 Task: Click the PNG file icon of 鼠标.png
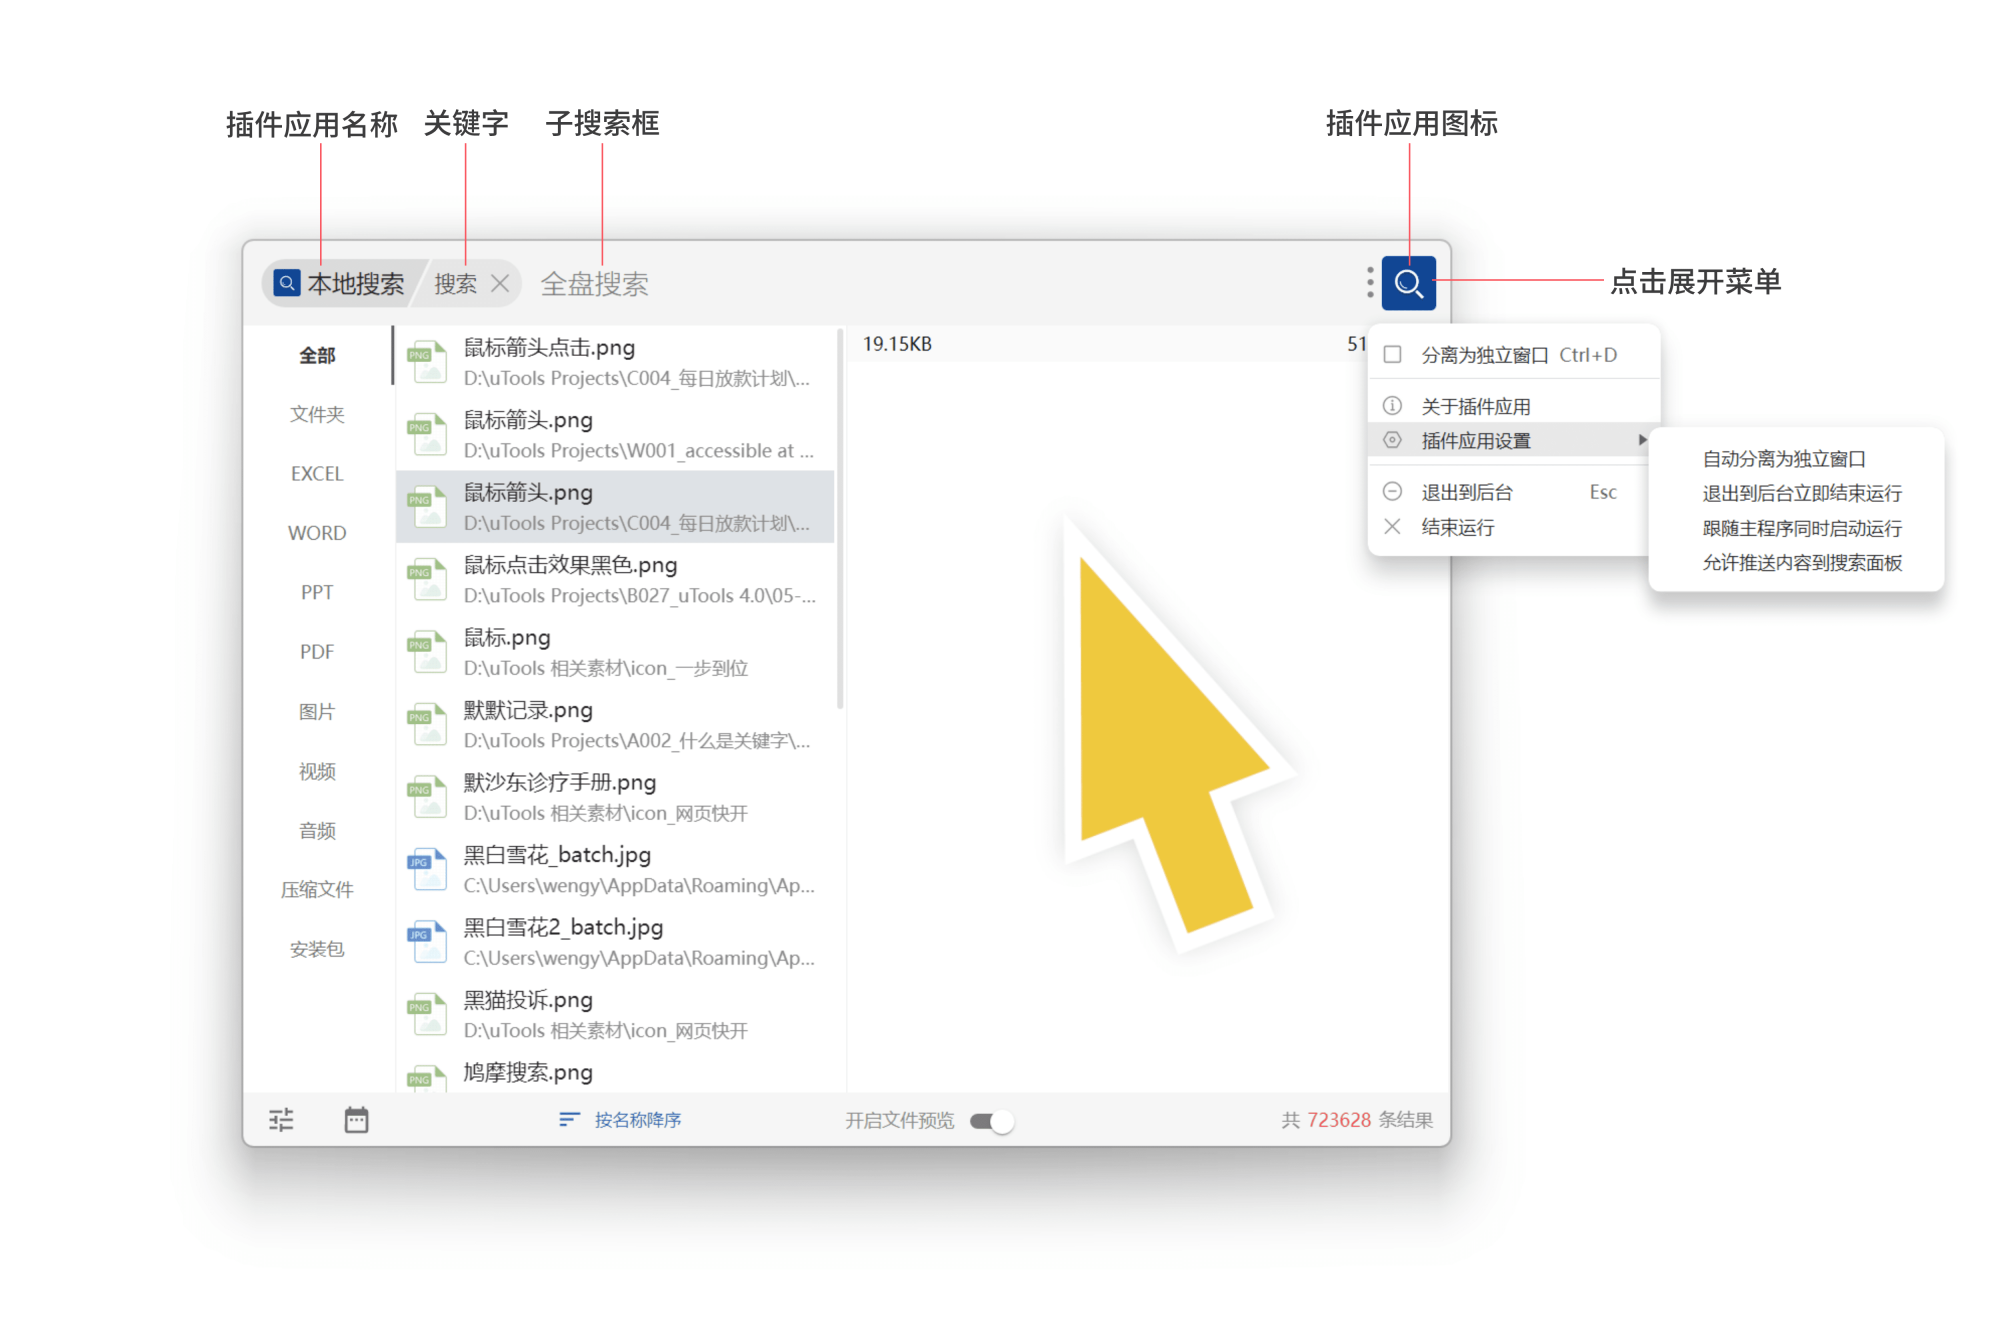427,652
